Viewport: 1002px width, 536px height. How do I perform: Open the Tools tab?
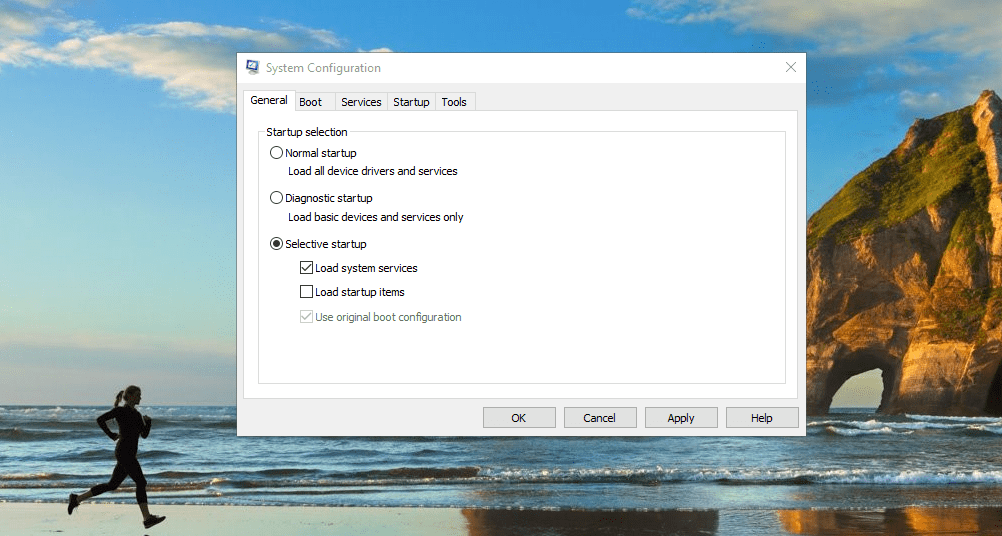coord(454,102)
